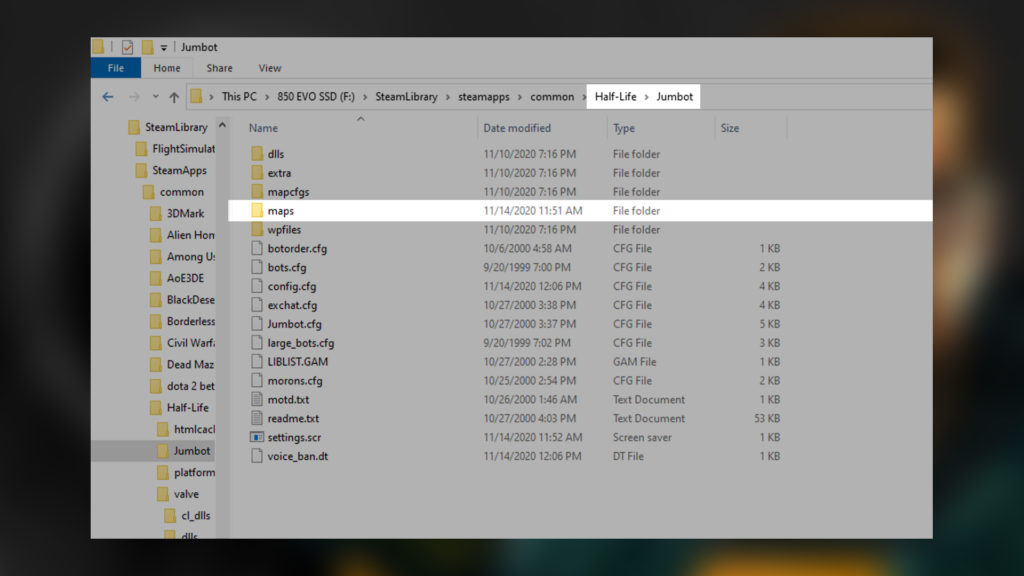This screenshot has width=1024, height=576.
Task: Select SteamLibrary in the navigation tree
Action: pos(176,127)
